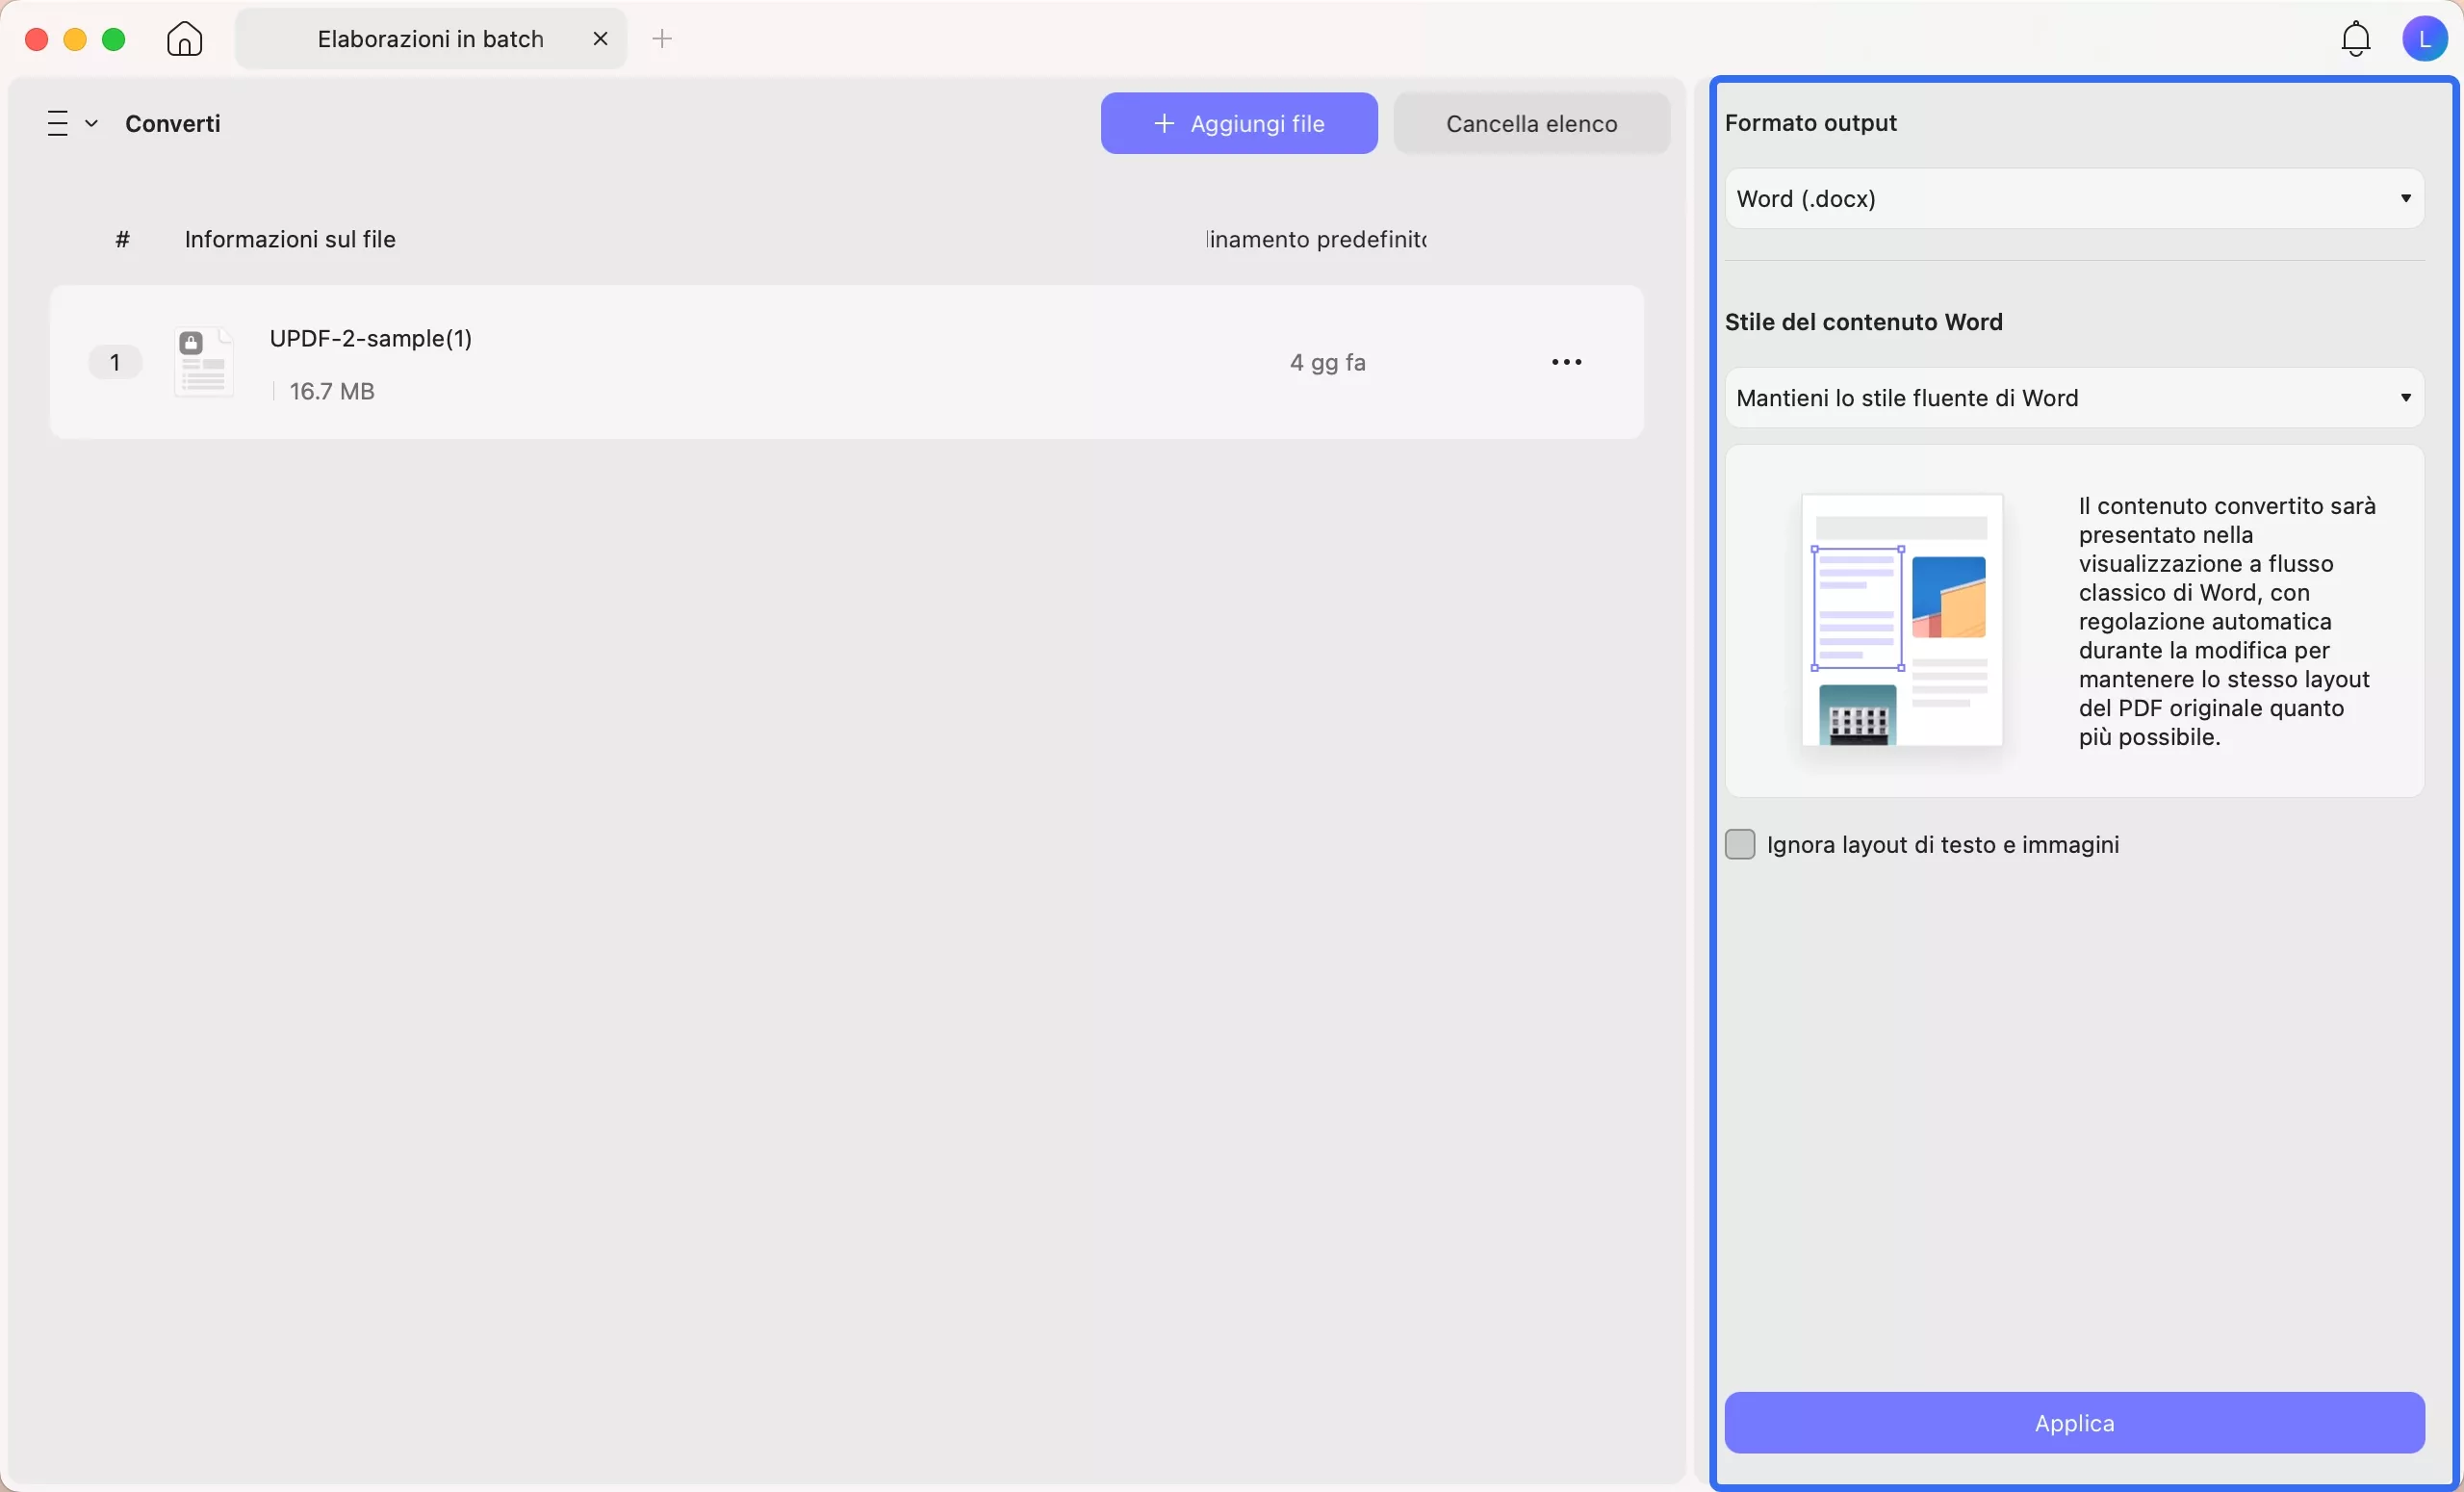Open the Formato output dropdown Word (.docx)
Screen dimensions: 2464x1492
tap(2074, 199)
